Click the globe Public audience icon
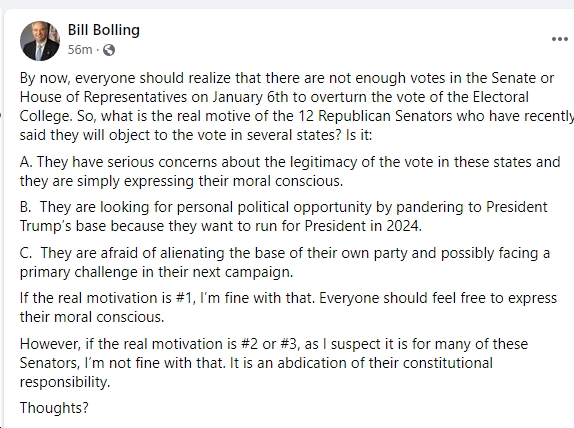The width and height of the screenshot is (574, 428). [109, 50]
